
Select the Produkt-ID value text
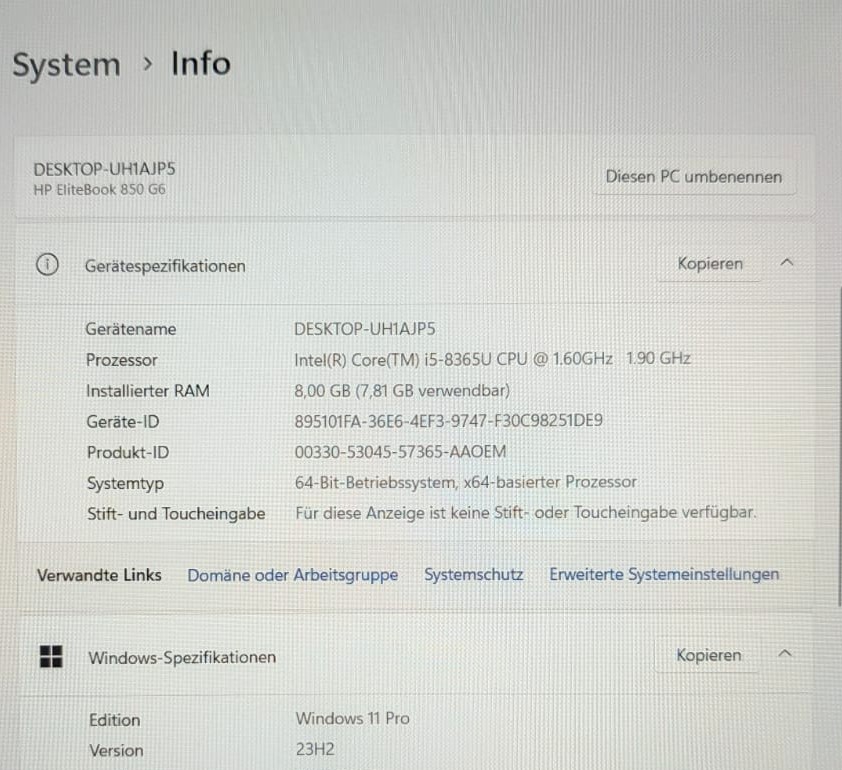click(400, 452)
